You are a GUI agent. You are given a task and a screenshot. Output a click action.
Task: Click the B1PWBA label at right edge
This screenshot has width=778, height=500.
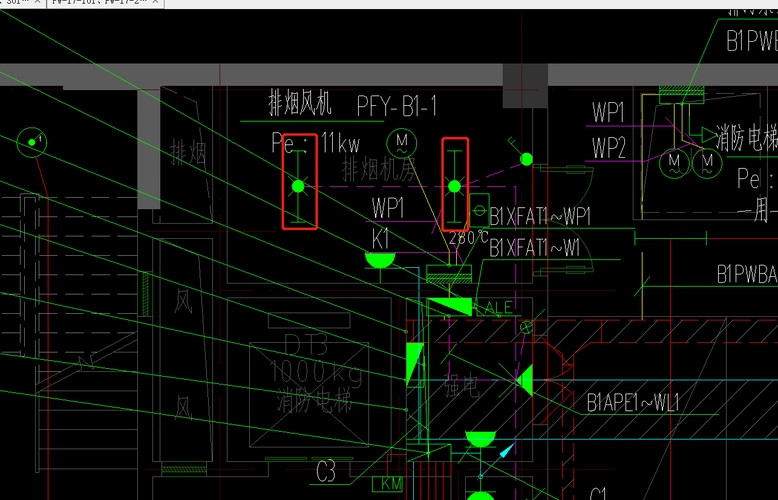[x=747, y=275]
